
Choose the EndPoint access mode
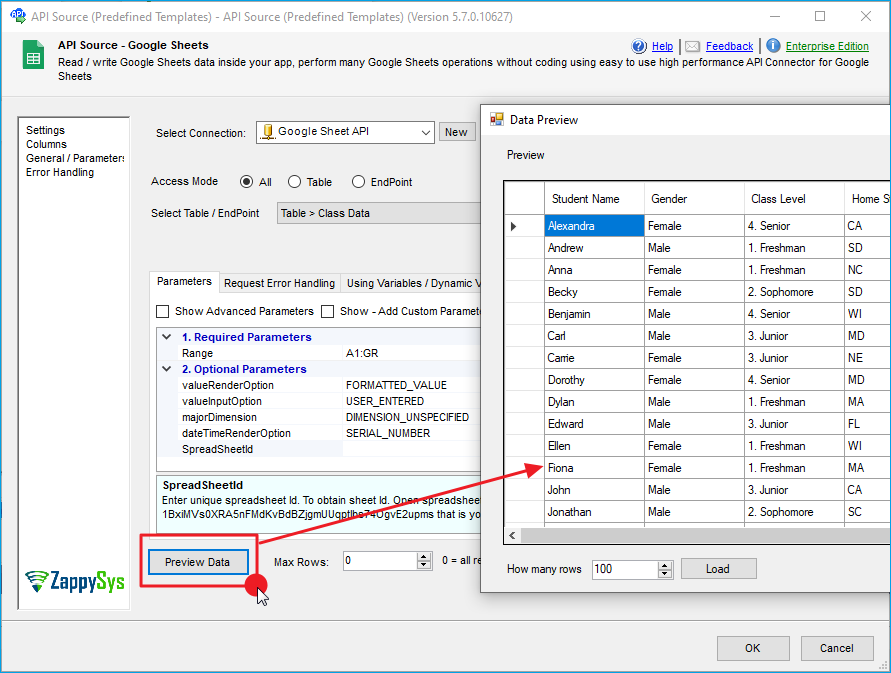(x=359, y=182)
